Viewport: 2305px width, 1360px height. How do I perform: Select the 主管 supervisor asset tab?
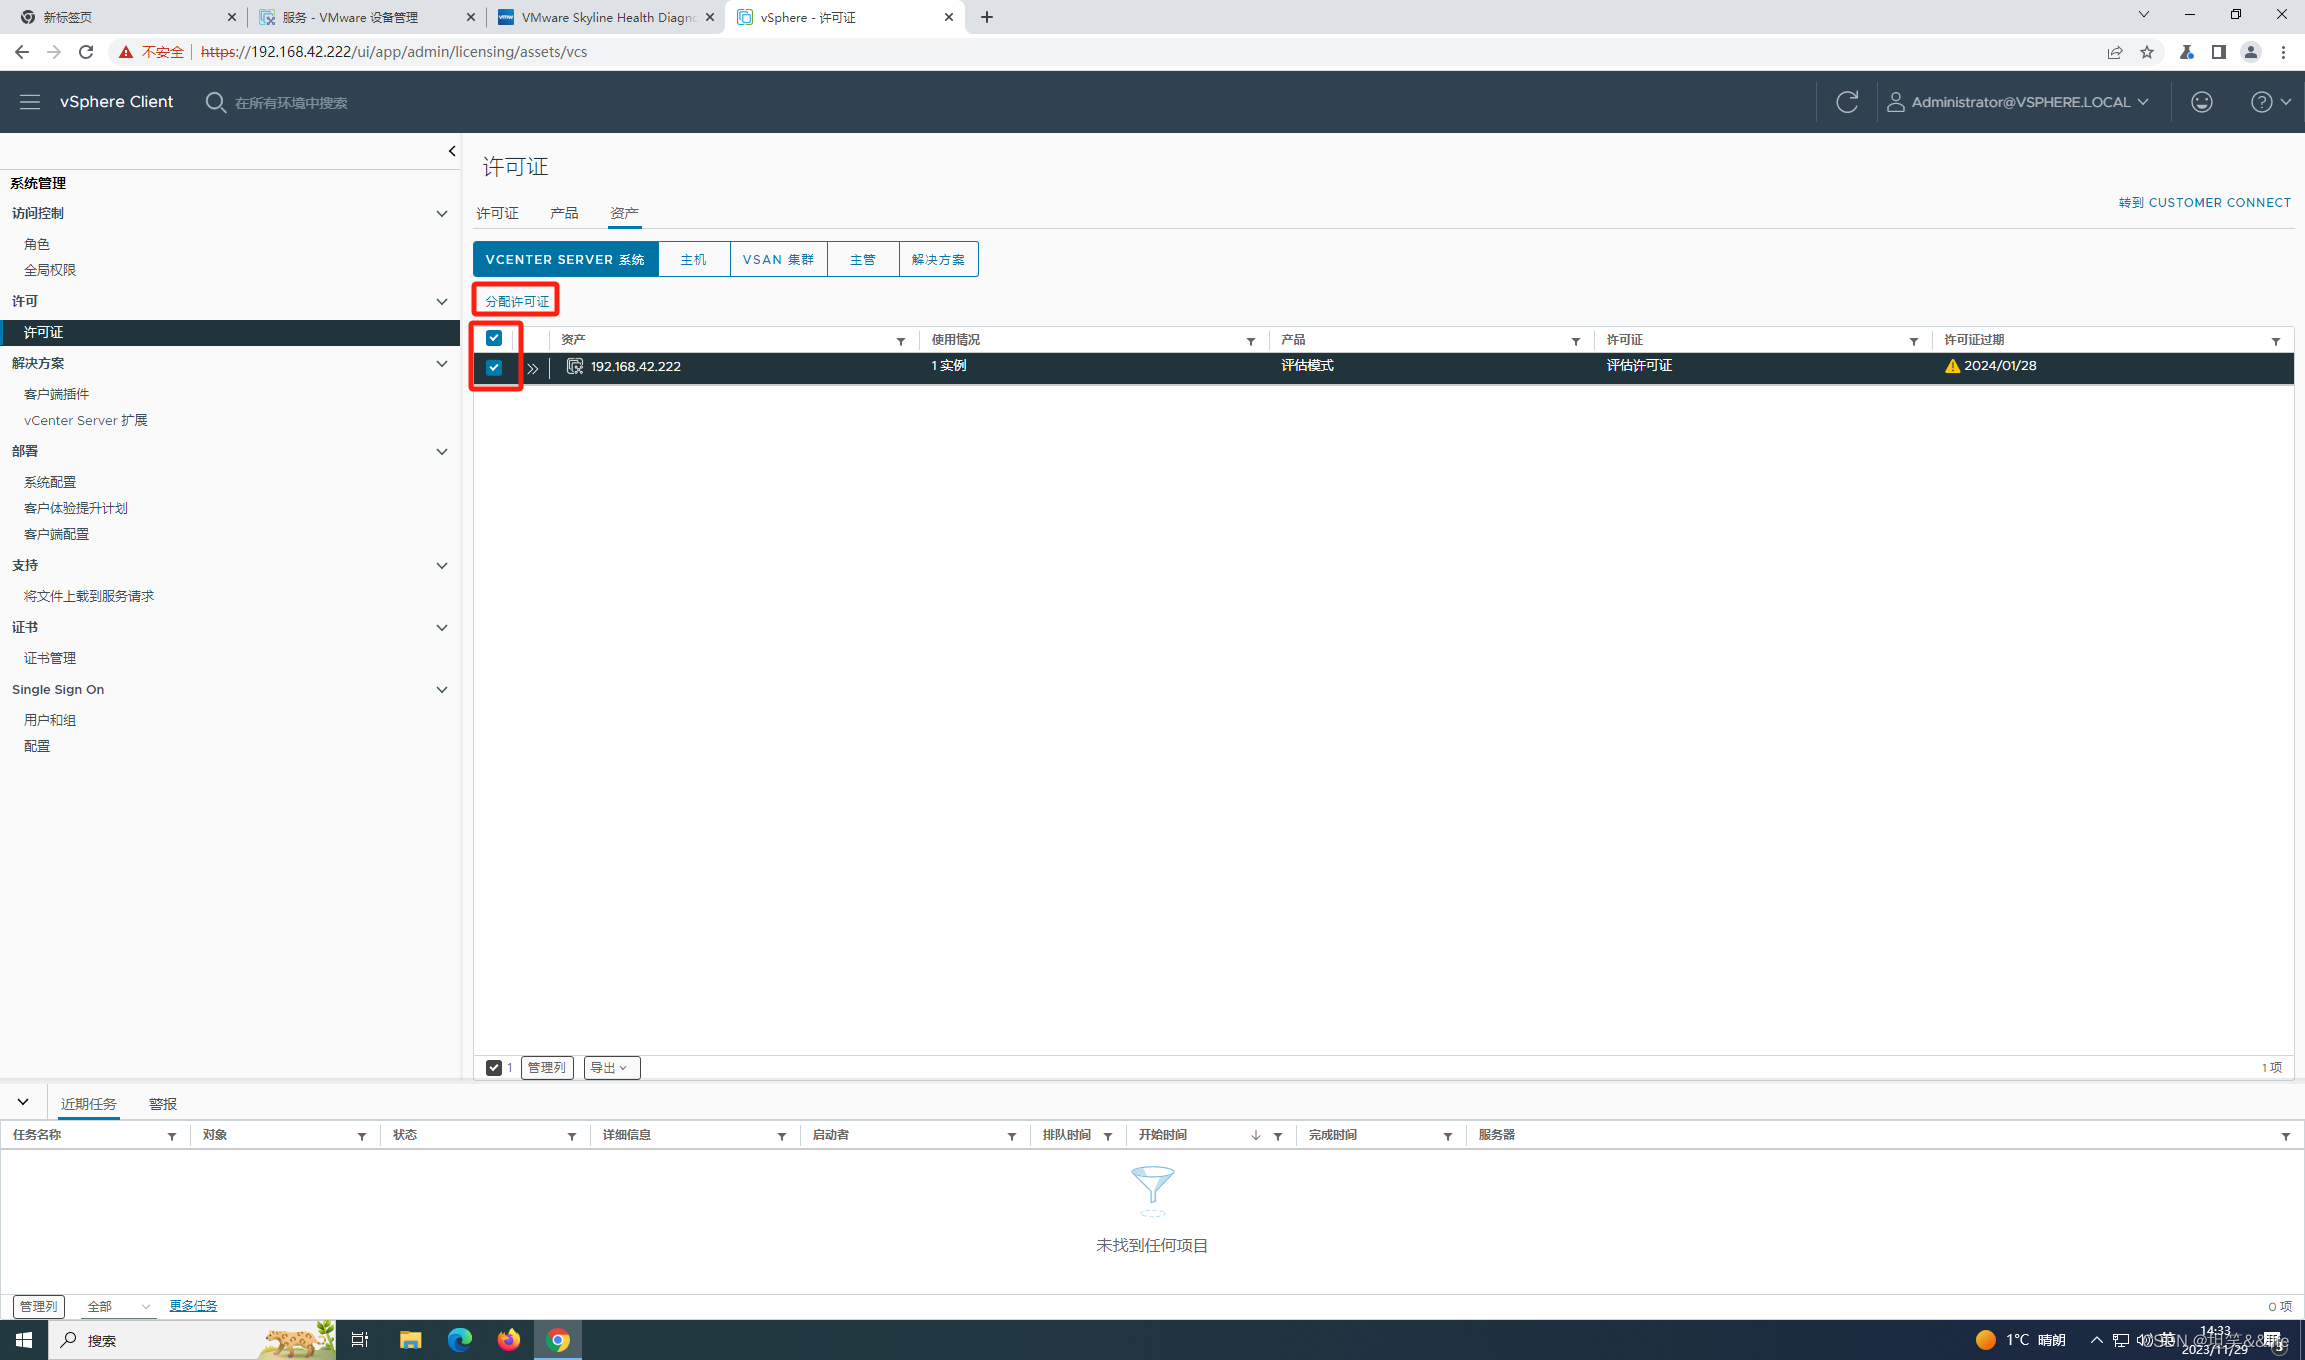tap(863, 259)
